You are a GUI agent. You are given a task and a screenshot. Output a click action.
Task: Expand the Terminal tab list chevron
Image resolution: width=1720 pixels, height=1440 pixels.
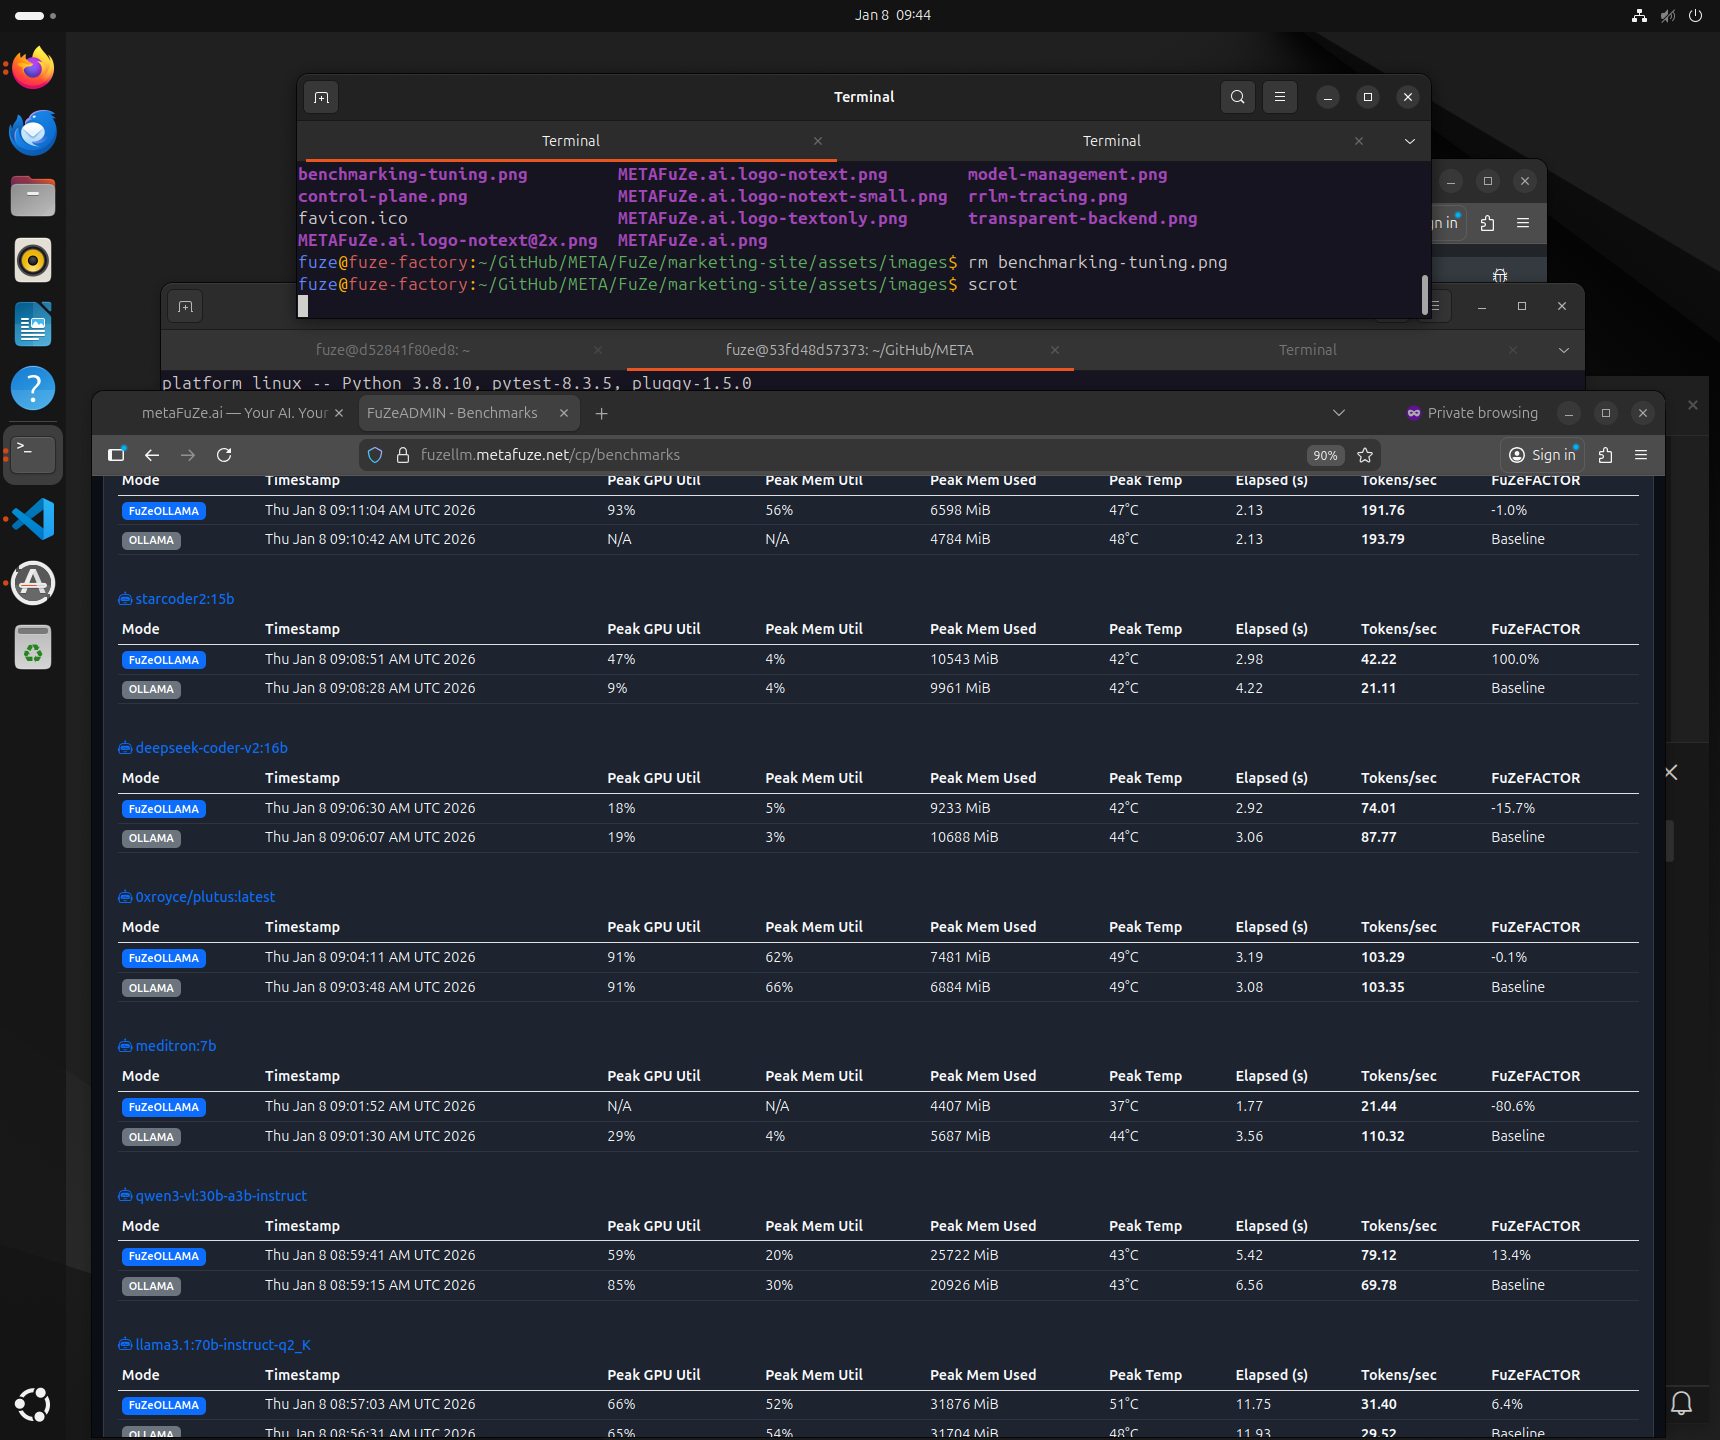coord(1410,141)
